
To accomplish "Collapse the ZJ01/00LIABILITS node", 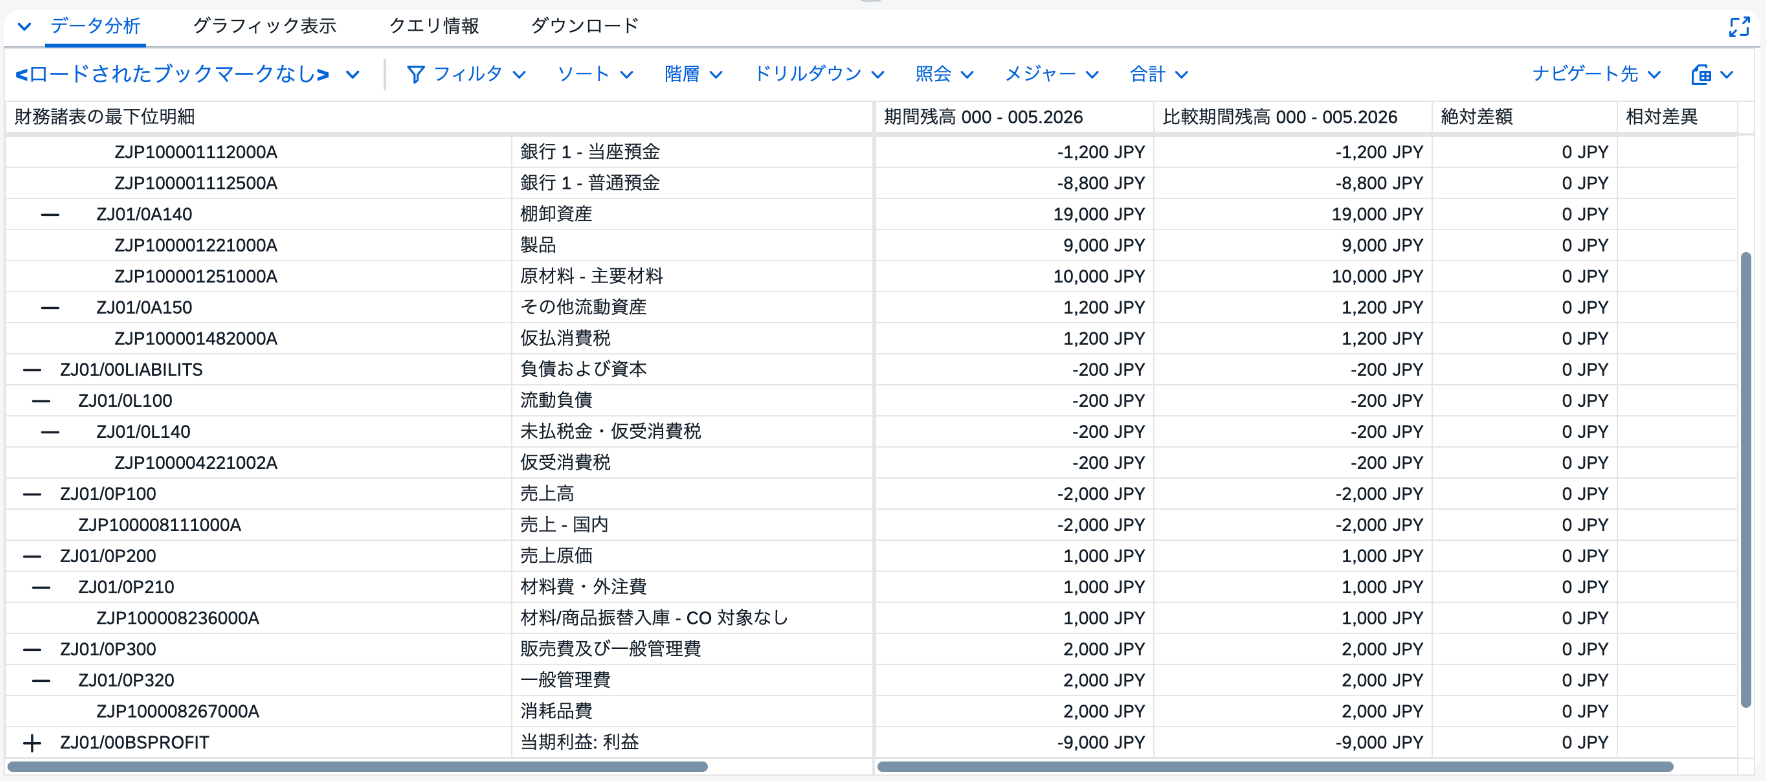I will [x=32, y=369].
